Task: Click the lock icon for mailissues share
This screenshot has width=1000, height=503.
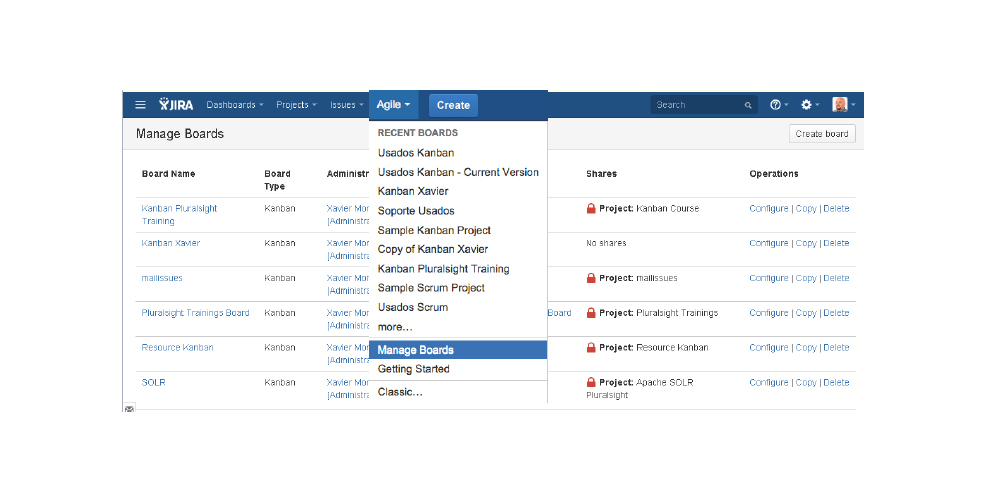Action: [x=591, y=278]
